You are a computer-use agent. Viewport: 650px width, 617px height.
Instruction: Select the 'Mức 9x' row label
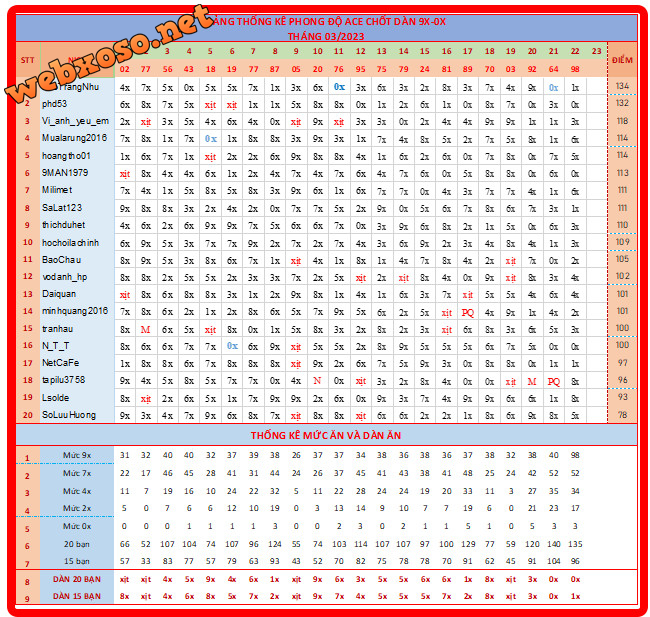coord(77,455)
